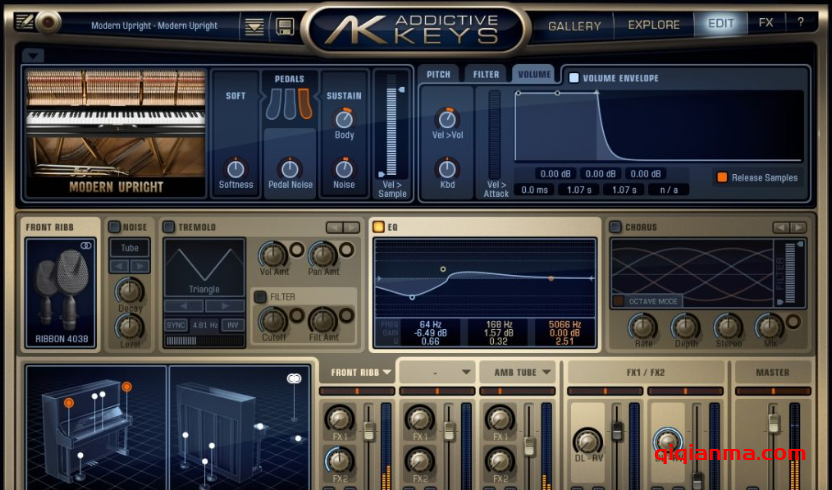Click the DL-RV knob in FX1/FX2

coord(588,442)
